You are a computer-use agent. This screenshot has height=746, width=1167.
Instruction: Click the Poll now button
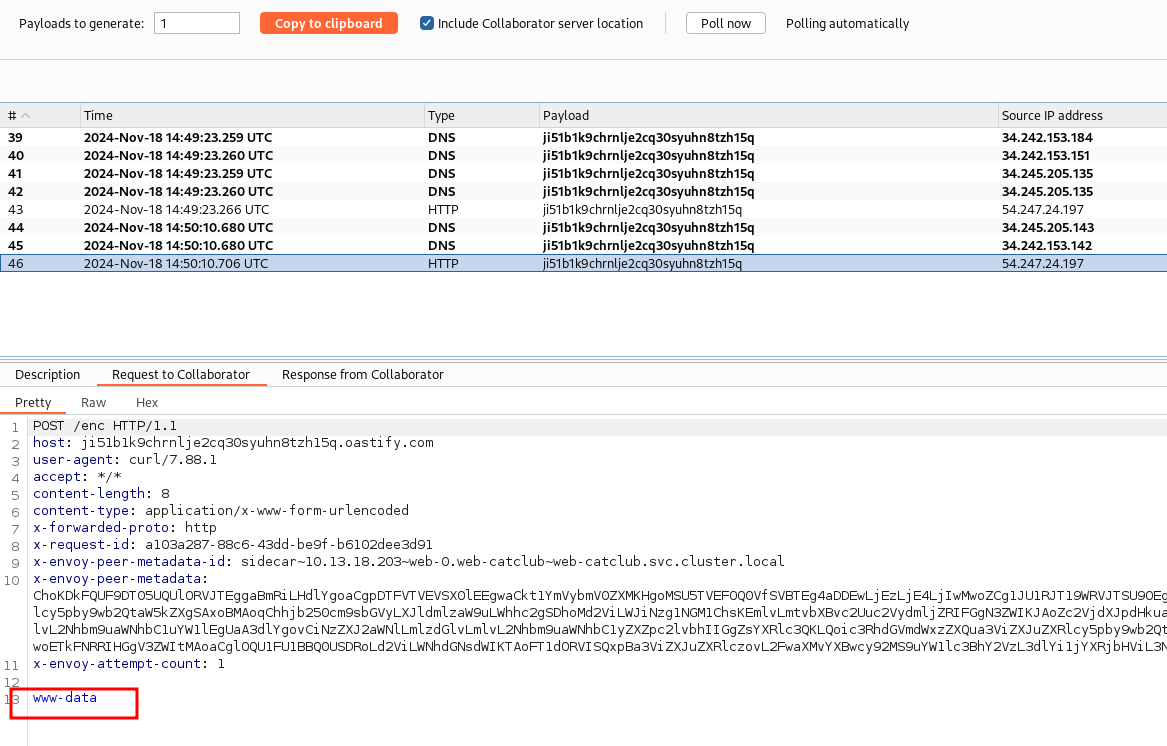(x=725, y=22)
